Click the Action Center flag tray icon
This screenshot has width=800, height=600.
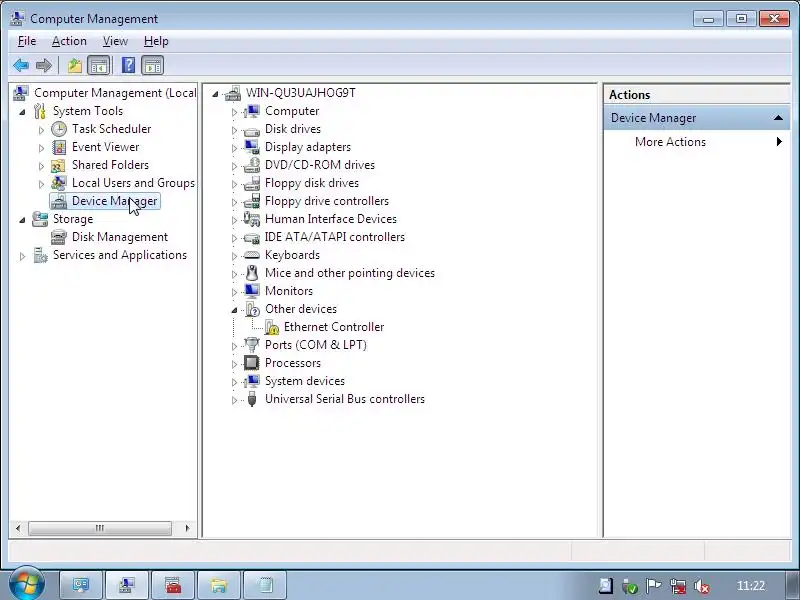(x=654, y=586)
